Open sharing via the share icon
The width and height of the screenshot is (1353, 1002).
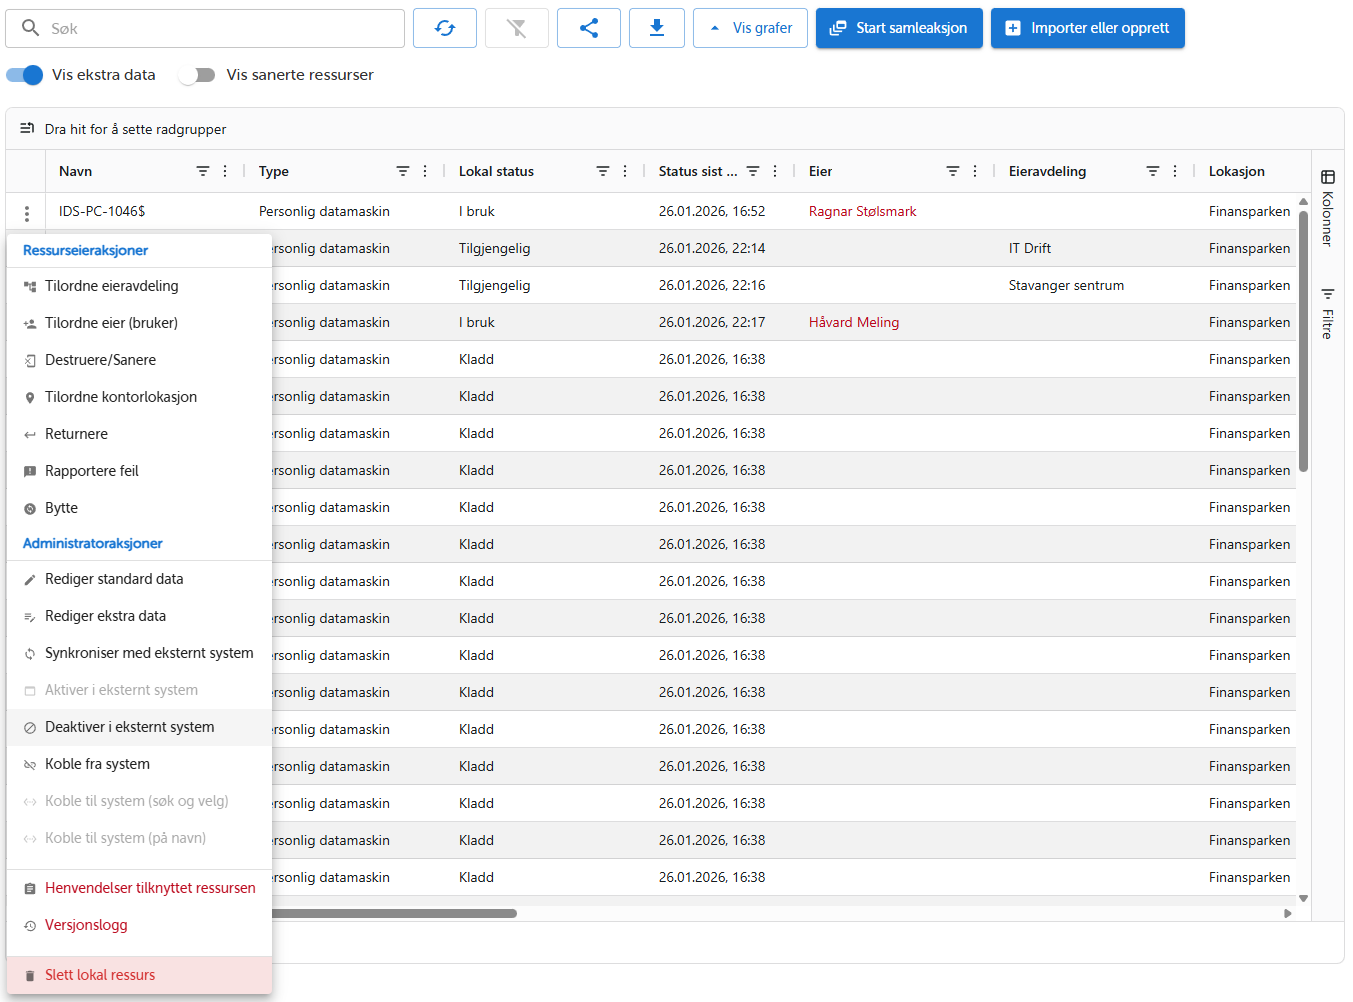pyautogui.click(x=588, y=28)
